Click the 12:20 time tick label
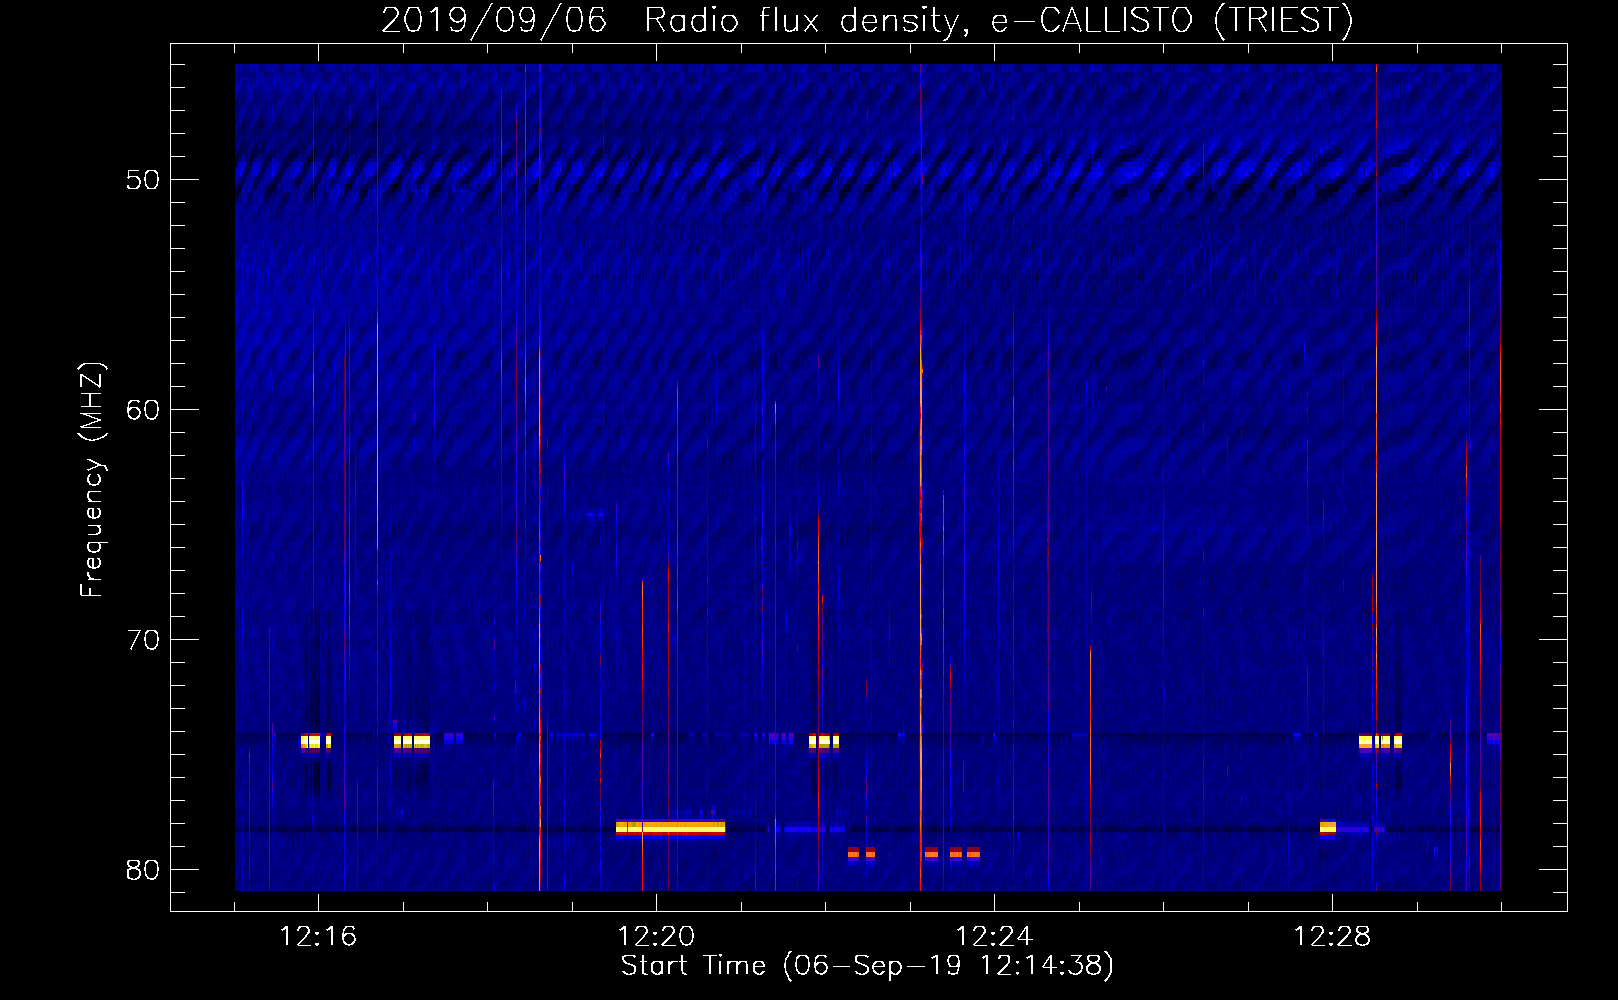This screenshot has width=1618, height=1000. 656,936
